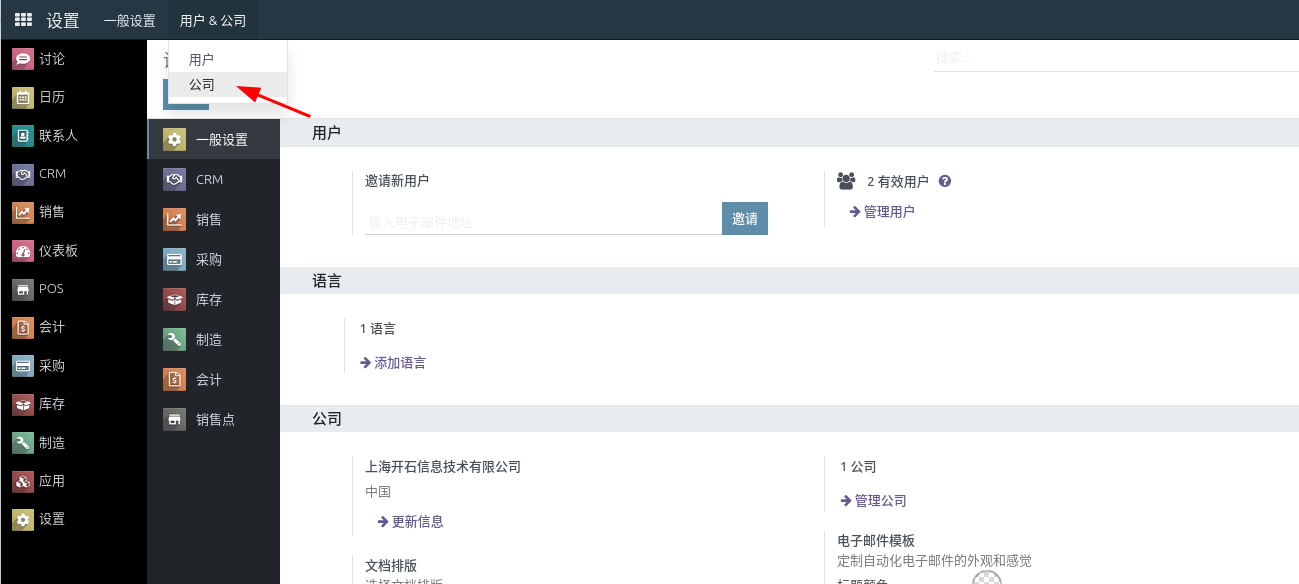Toggle the 用户 & 公司 top bar menu
Screen dimensions: 1299x584
click(213, 20)
